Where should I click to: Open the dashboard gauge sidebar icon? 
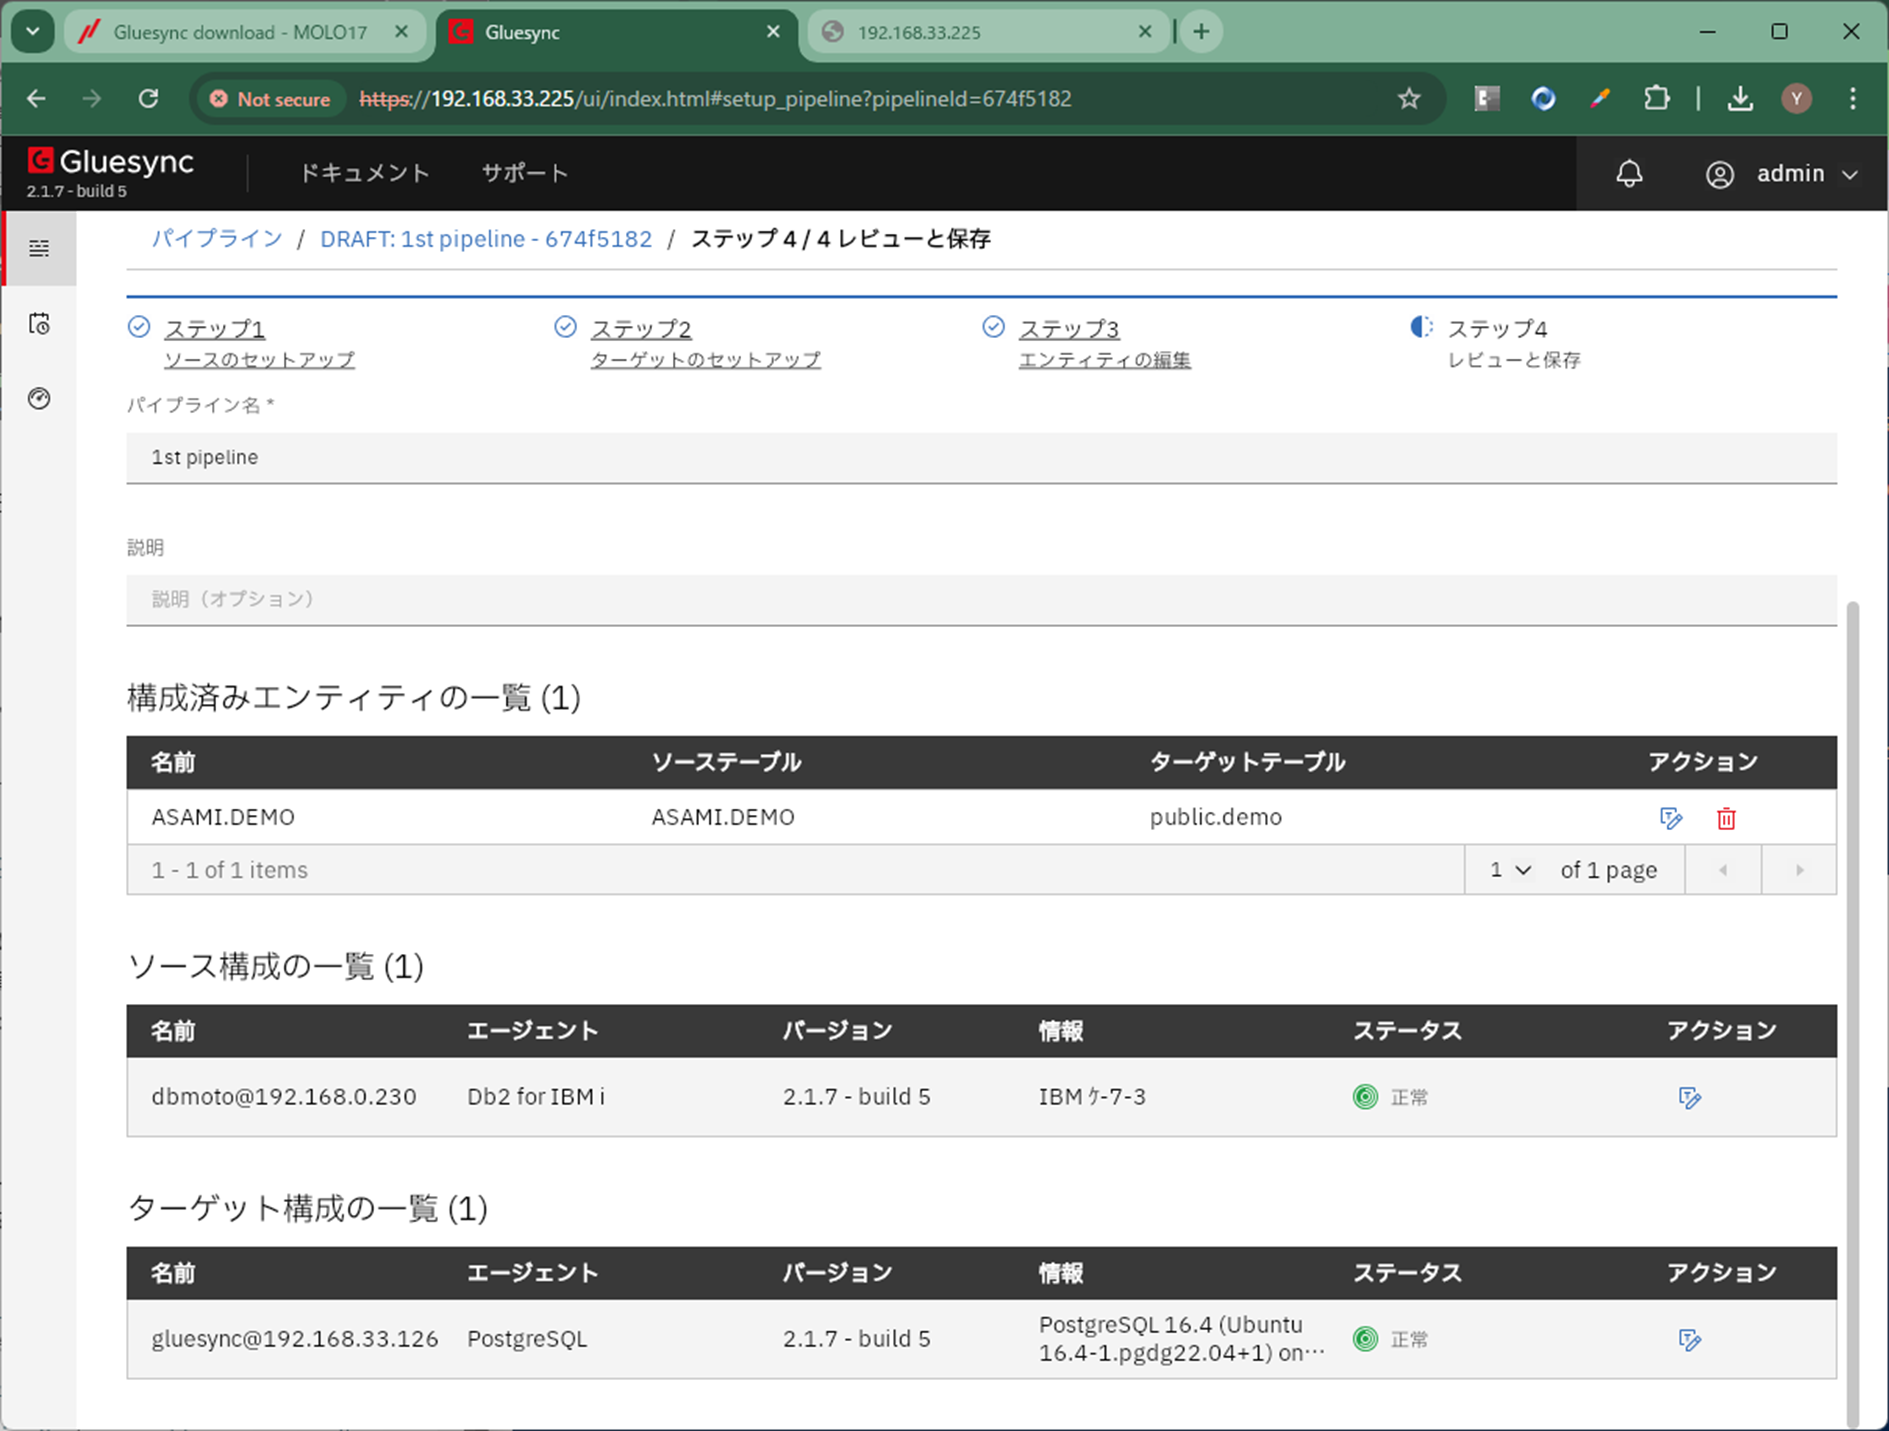(x=39, y=398)
